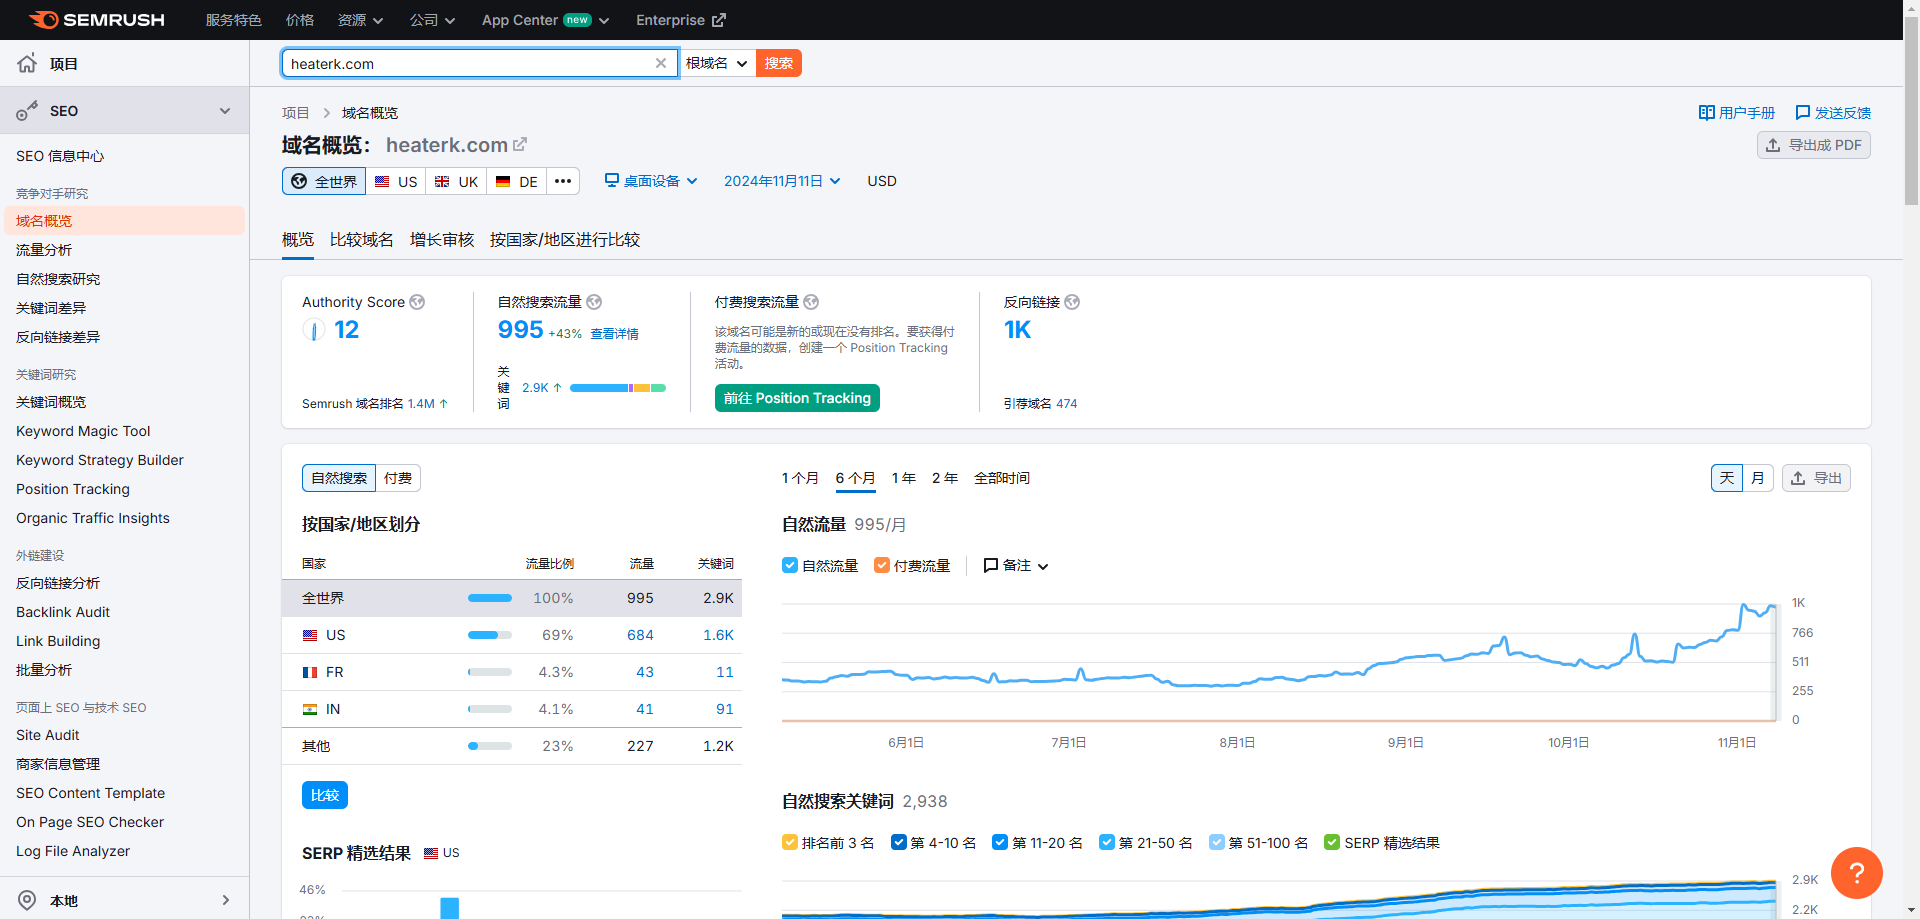Click the orange 搜索 button

779,63
